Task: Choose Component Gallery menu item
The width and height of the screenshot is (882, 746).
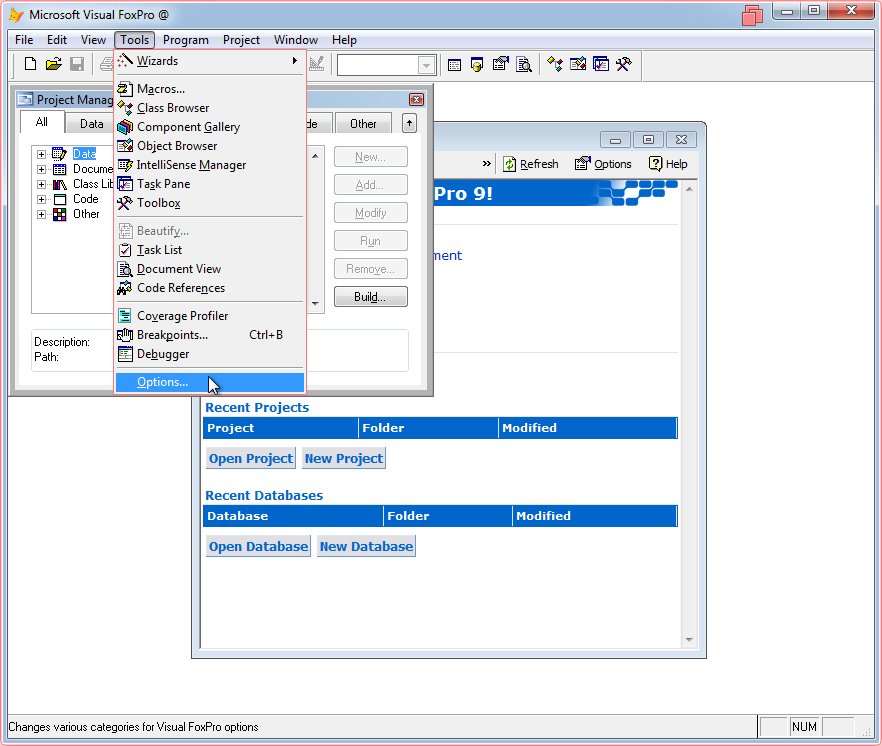Action: pos(210,127)
